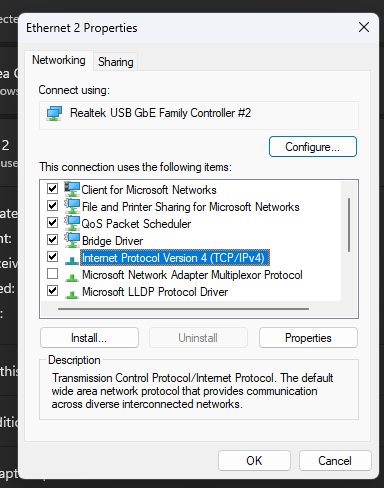
Task: Click the horizontal scrollbar under items list
Action: (x=183, y=309)
